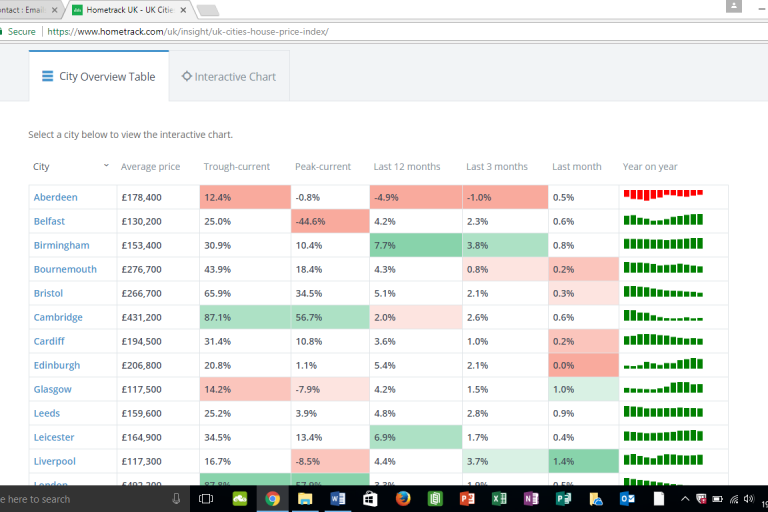Click Birmingham's year on year bar chart
This screenshot has width=768, height=512.
pos(663,245)
